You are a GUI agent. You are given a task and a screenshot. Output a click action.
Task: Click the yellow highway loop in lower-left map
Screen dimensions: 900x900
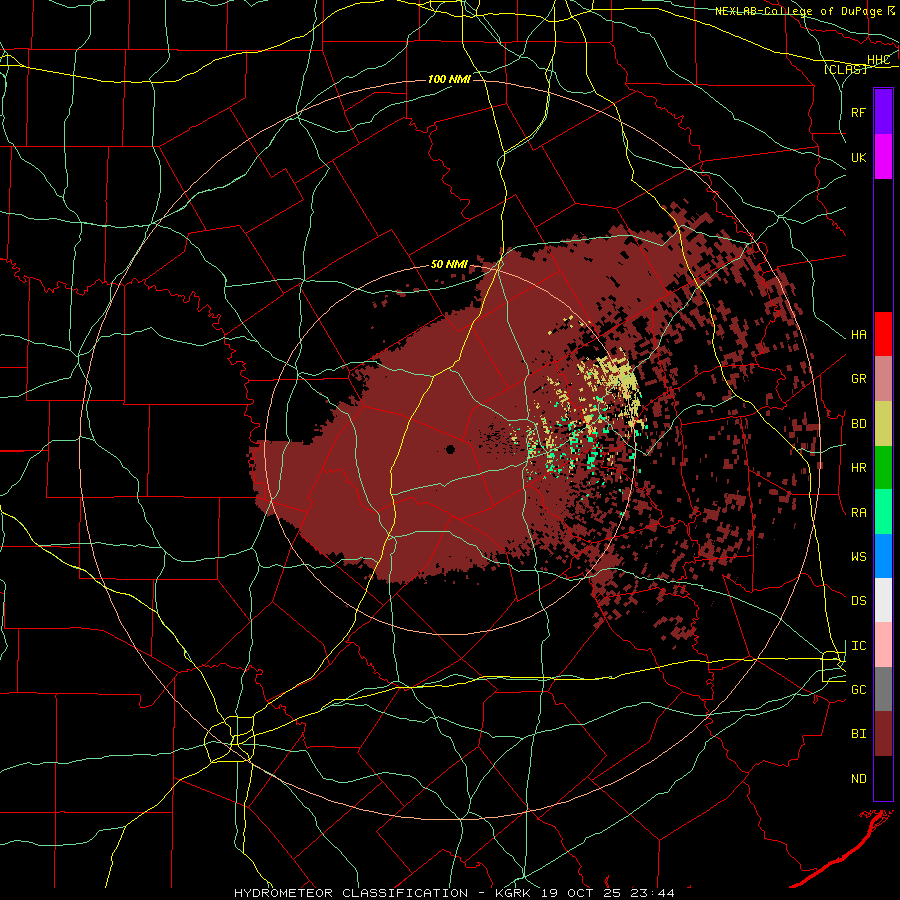pyautogui.click(x=231, y=739)
